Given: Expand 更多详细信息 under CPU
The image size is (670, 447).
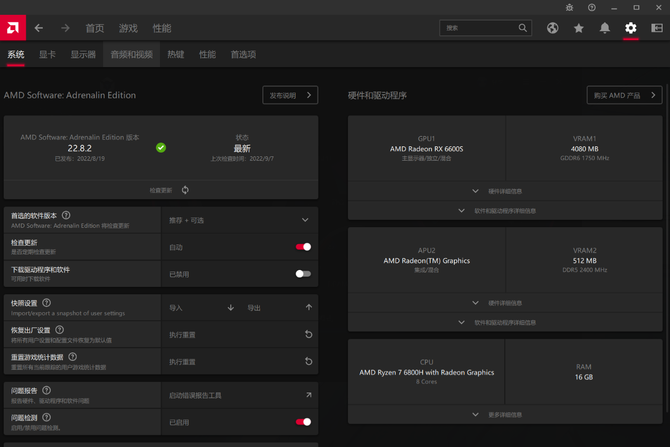Looking at the screenshot, I should coord(505,415).
